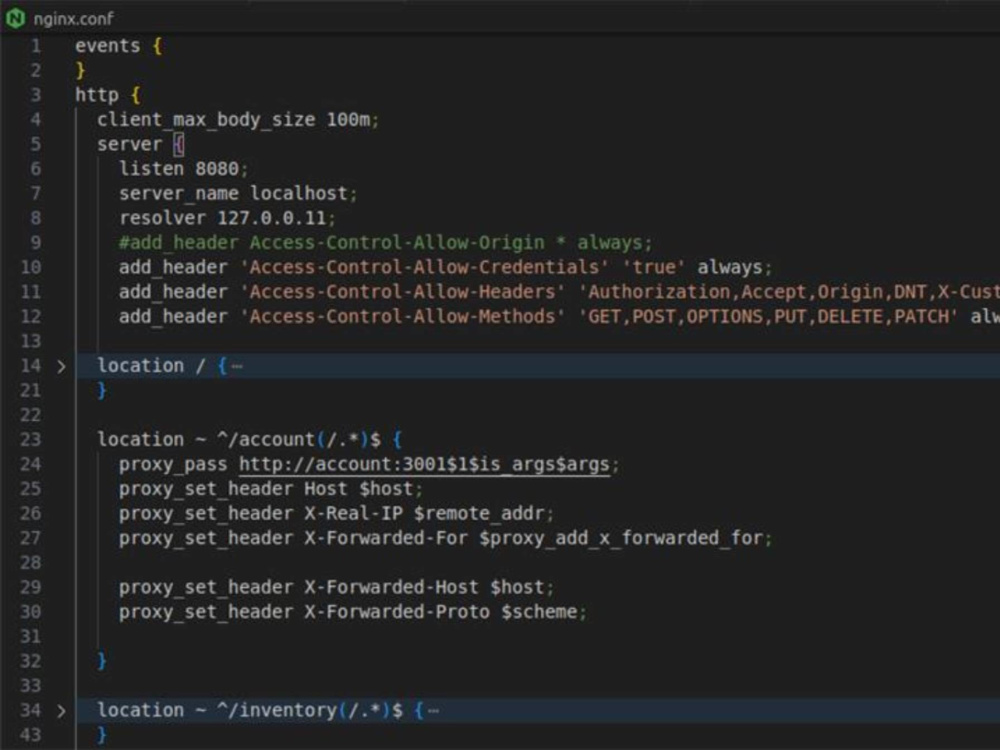Click the highlighted opening brace after 'server'
The height and width of the screenshot is (750, 1000).
(179, 144)
